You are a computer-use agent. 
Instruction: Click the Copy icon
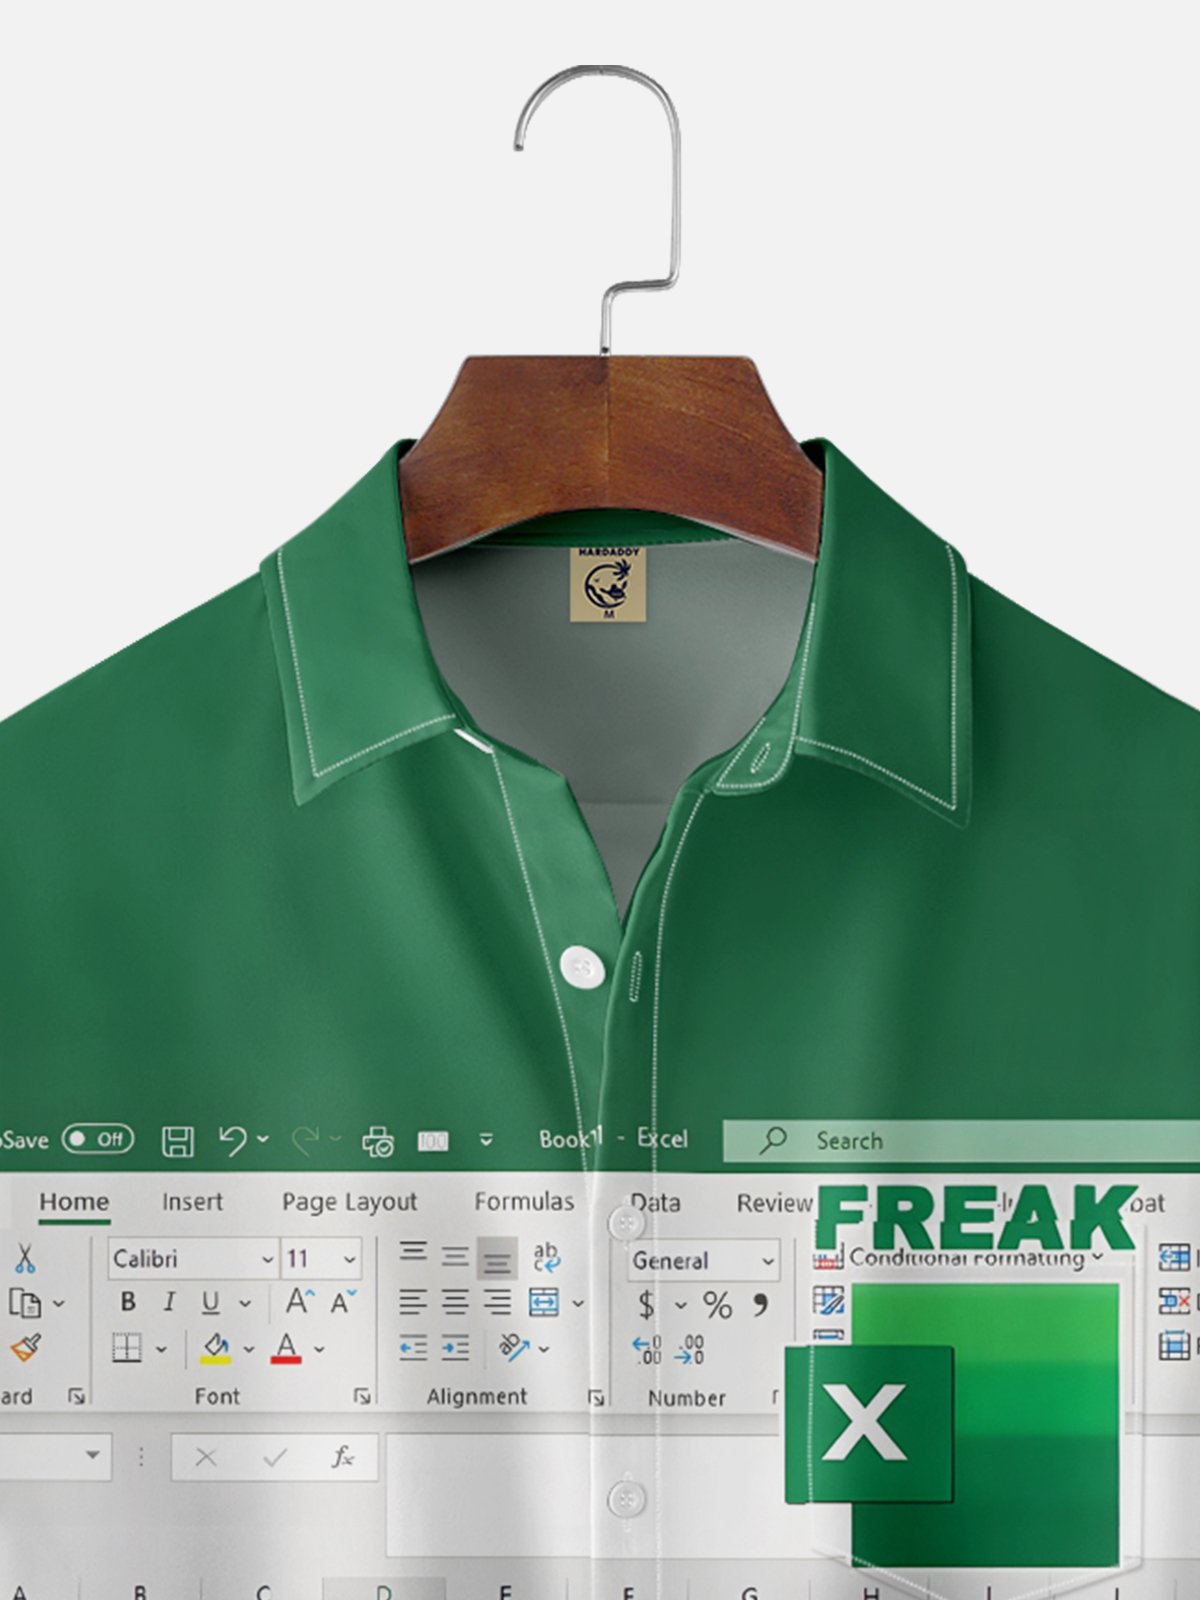tap(24, 1303)
